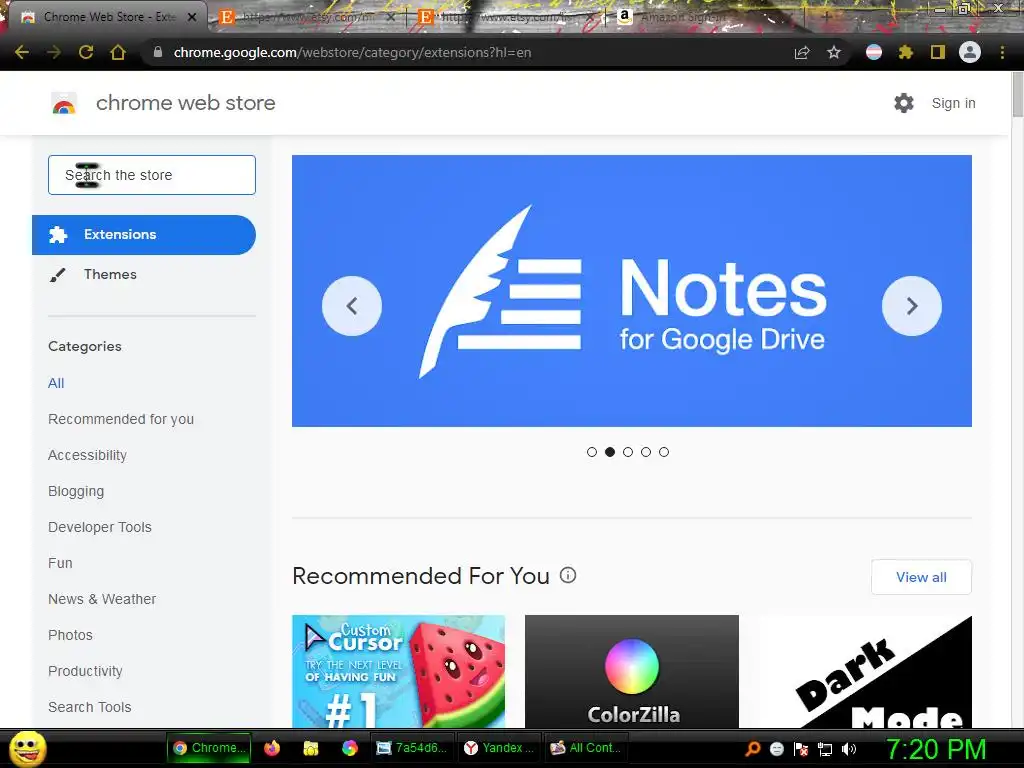Open the Productivity category
This screenshot has width=1024, height=768.
[86, 671]
